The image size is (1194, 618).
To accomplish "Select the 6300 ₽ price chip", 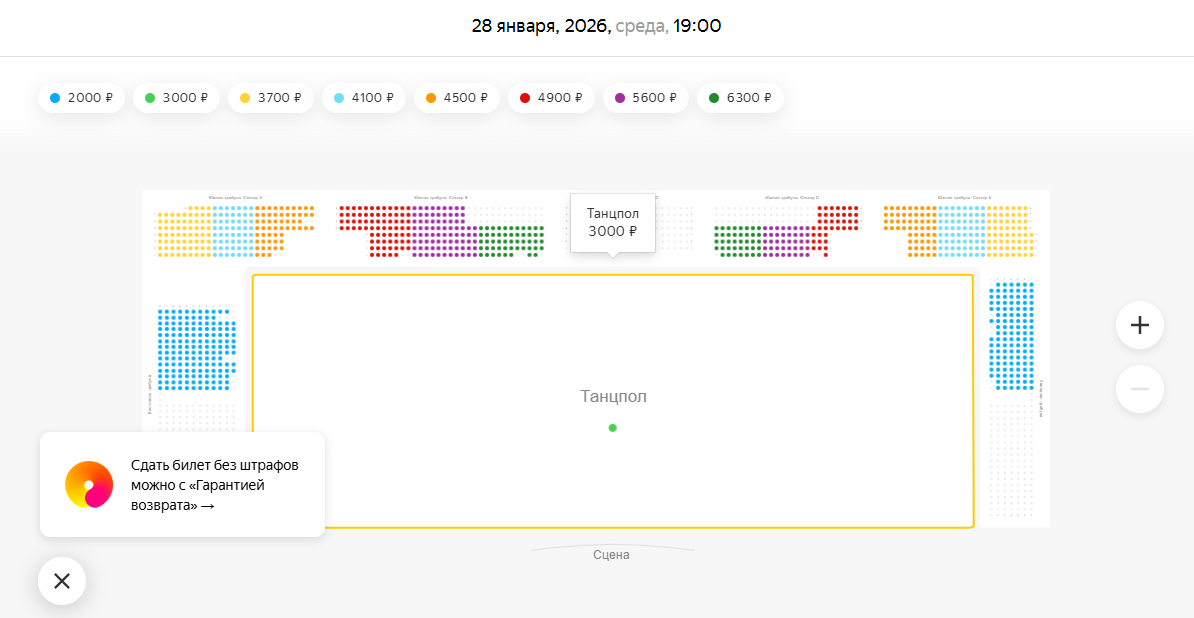I will pyautogui.click(x=740, y=98).
